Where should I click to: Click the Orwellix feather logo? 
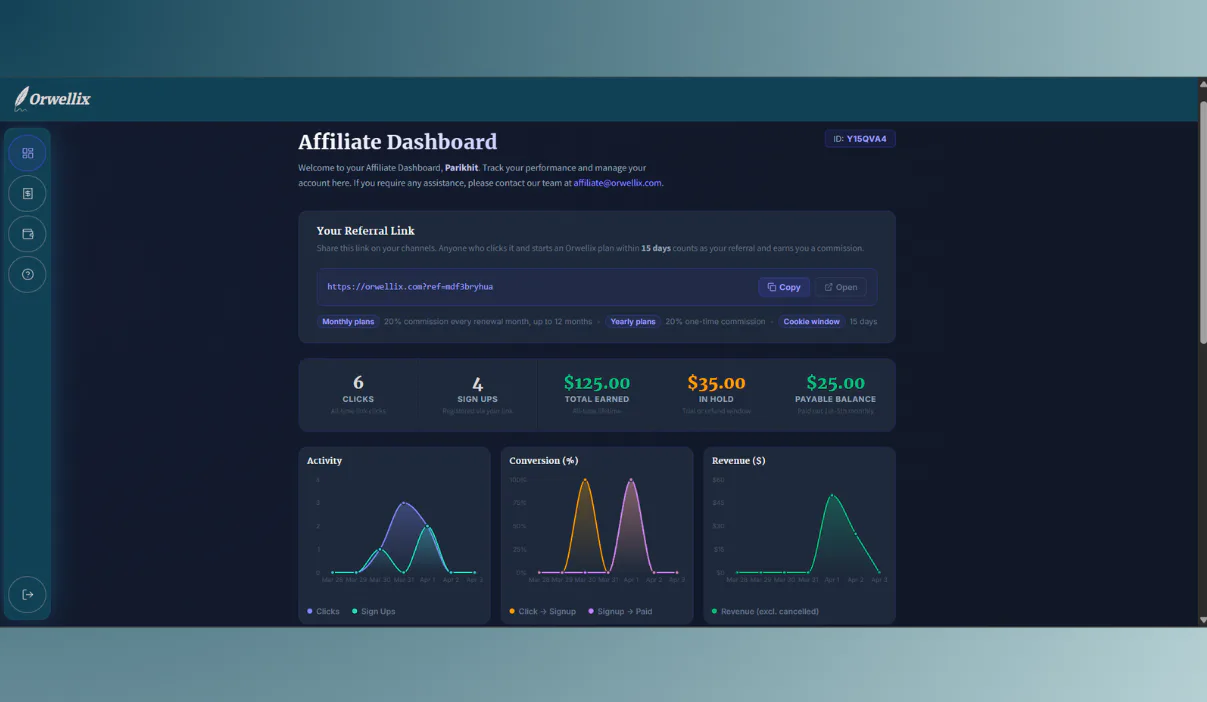point(52,98)
